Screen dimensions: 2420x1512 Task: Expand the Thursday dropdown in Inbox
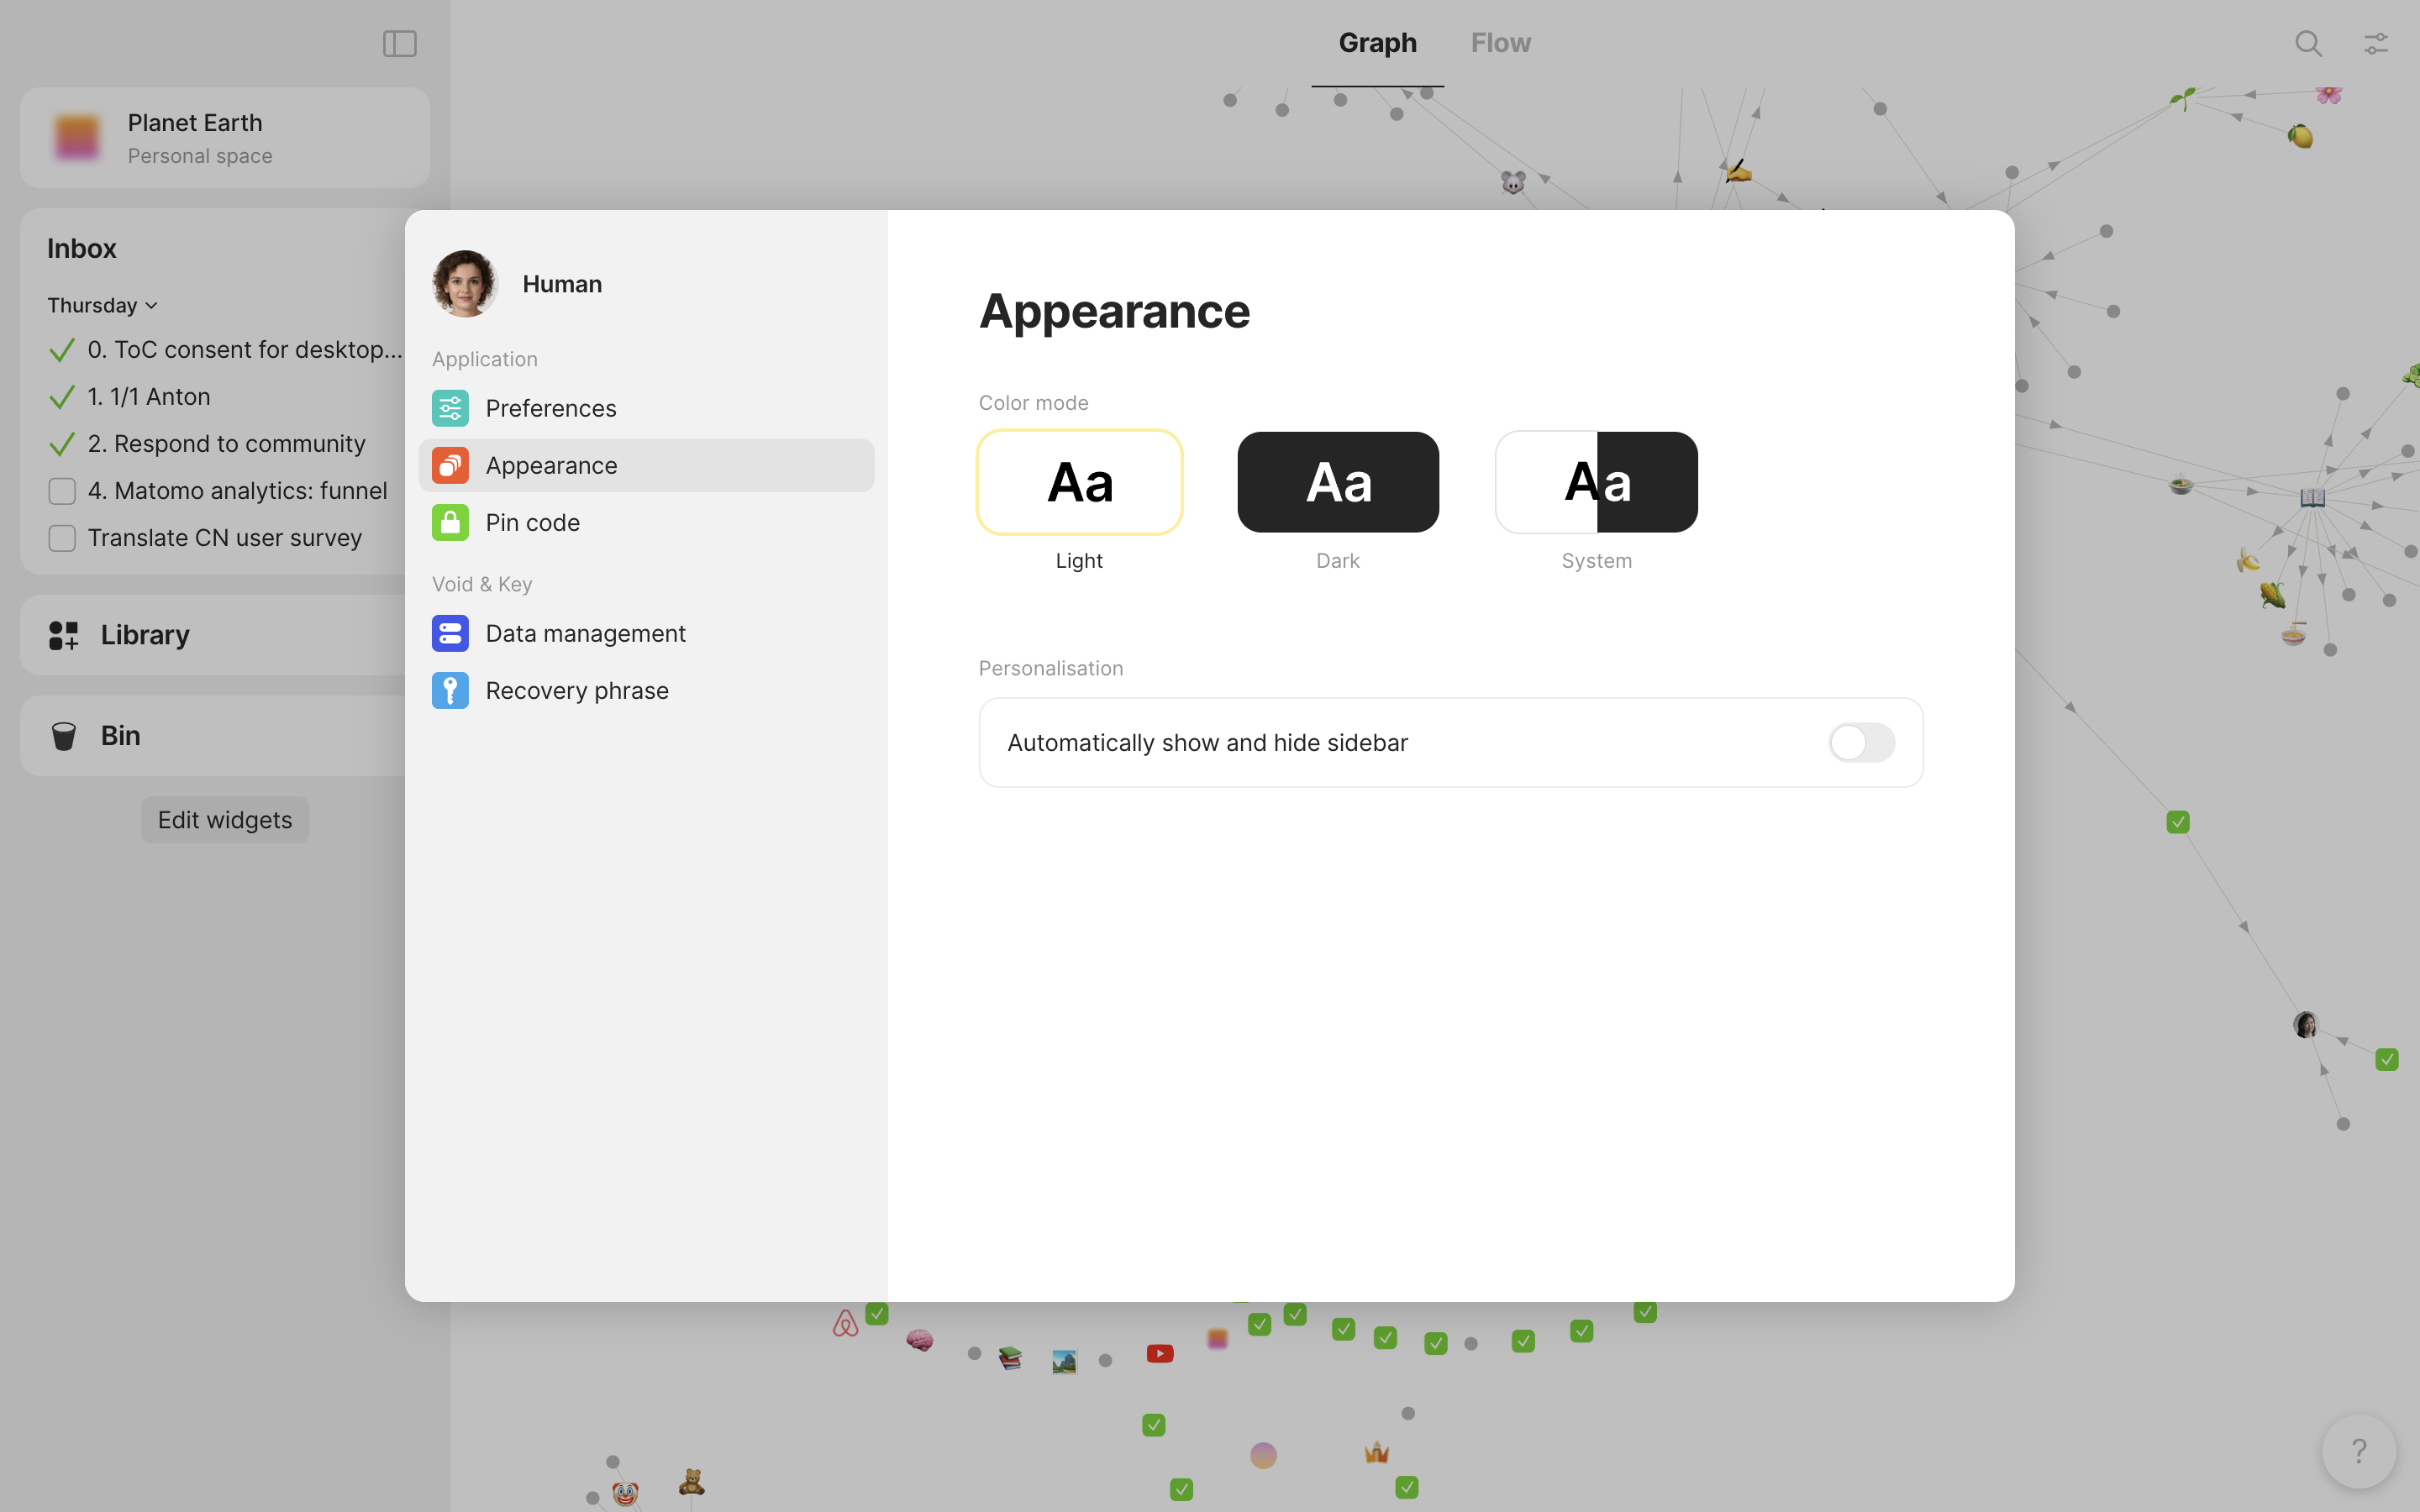(102, 305)
